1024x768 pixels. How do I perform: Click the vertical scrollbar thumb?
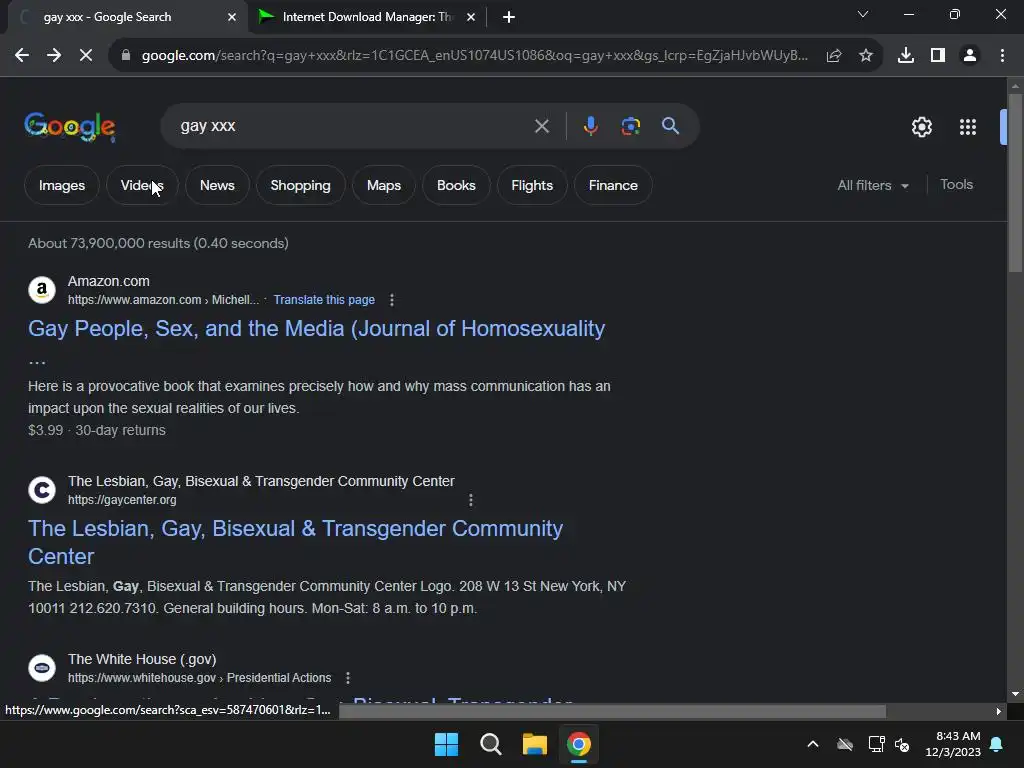click(x=1015, y=183)
